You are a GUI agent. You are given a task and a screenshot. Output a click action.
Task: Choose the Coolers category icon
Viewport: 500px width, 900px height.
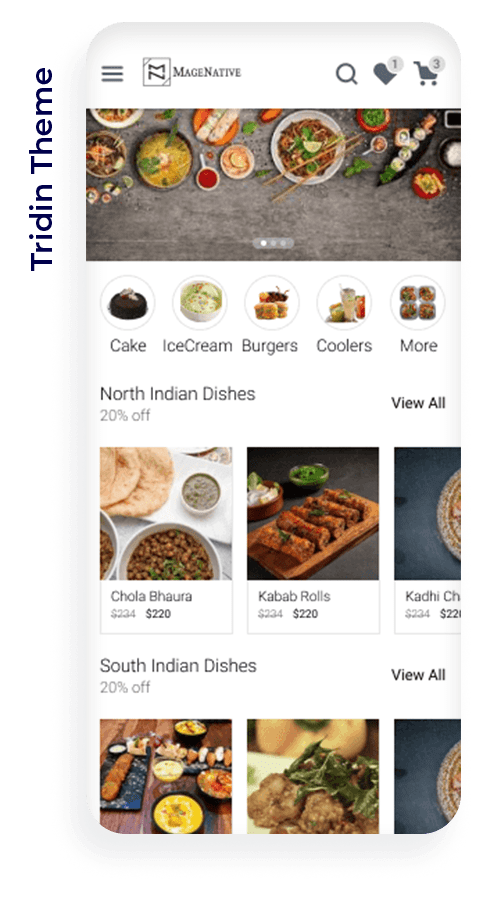pos(344,302)
